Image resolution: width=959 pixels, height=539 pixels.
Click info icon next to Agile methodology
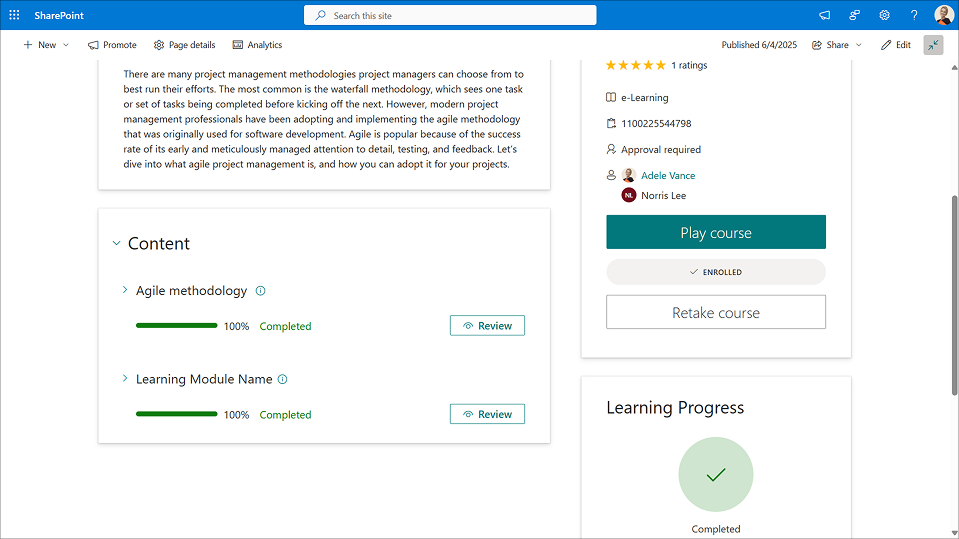click(x=261, y=291)
